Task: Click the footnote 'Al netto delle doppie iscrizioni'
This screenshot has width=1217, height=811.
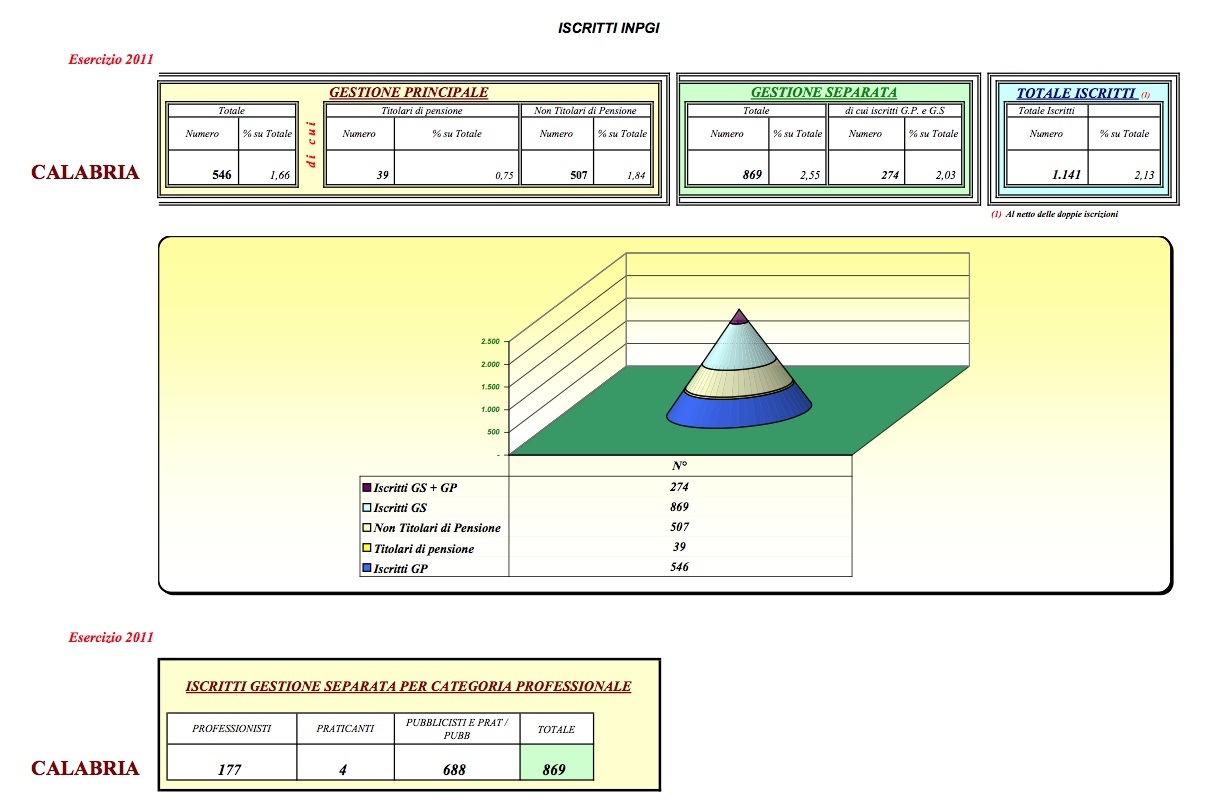Action: (1062, 215)
